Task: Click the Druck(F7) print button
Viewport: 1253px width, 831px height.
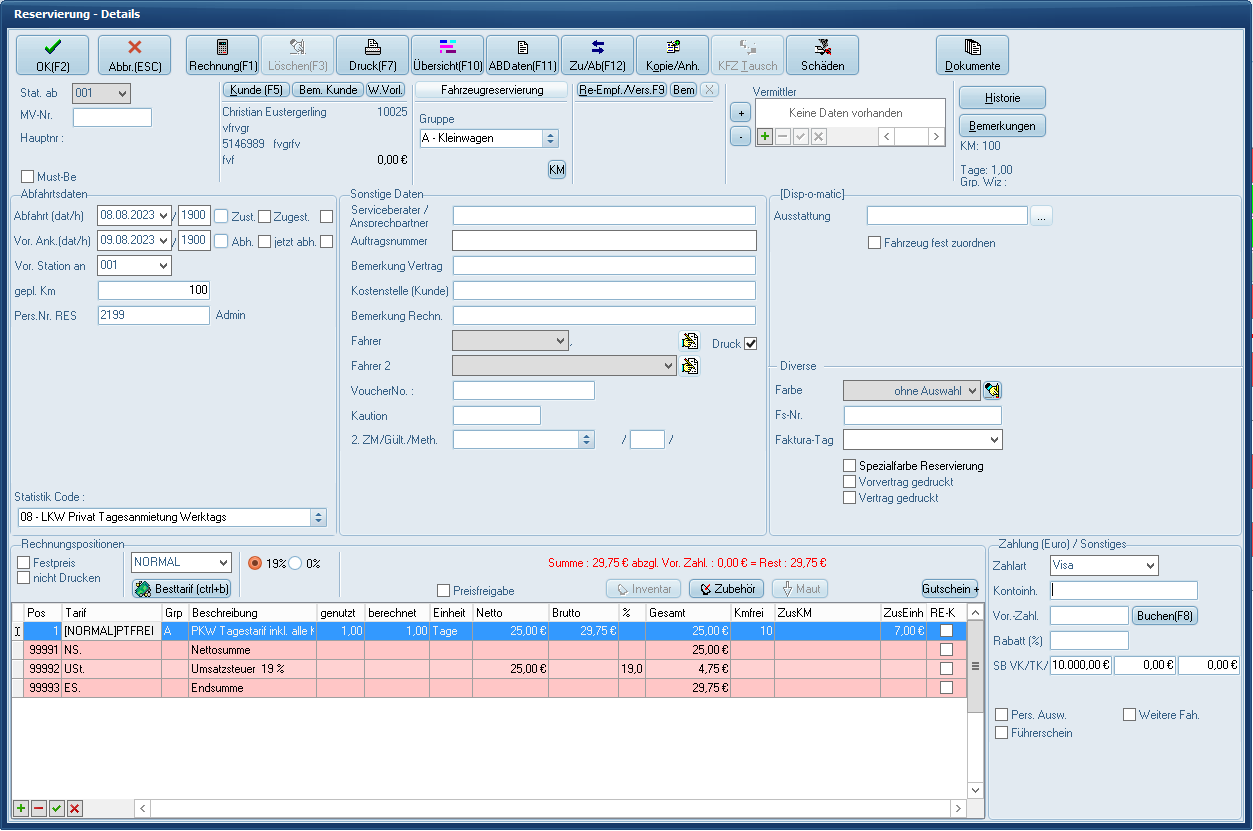Action: (x=372, y=55)
